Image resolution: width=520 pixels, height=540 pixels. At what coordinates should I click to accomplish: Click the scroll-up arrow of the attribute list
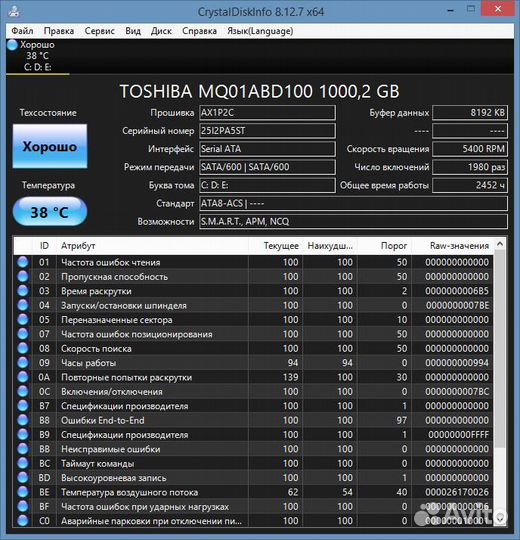click(x=500, y=244)
